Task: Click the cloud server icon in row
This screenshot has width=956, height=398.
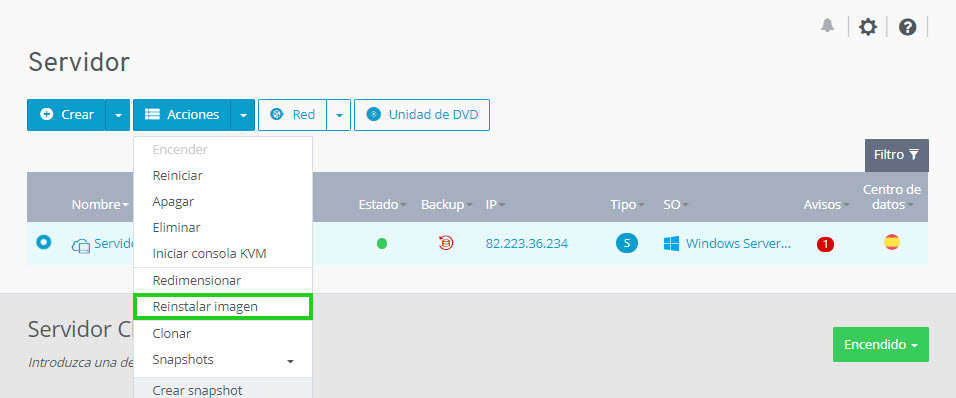Action: 80,245
